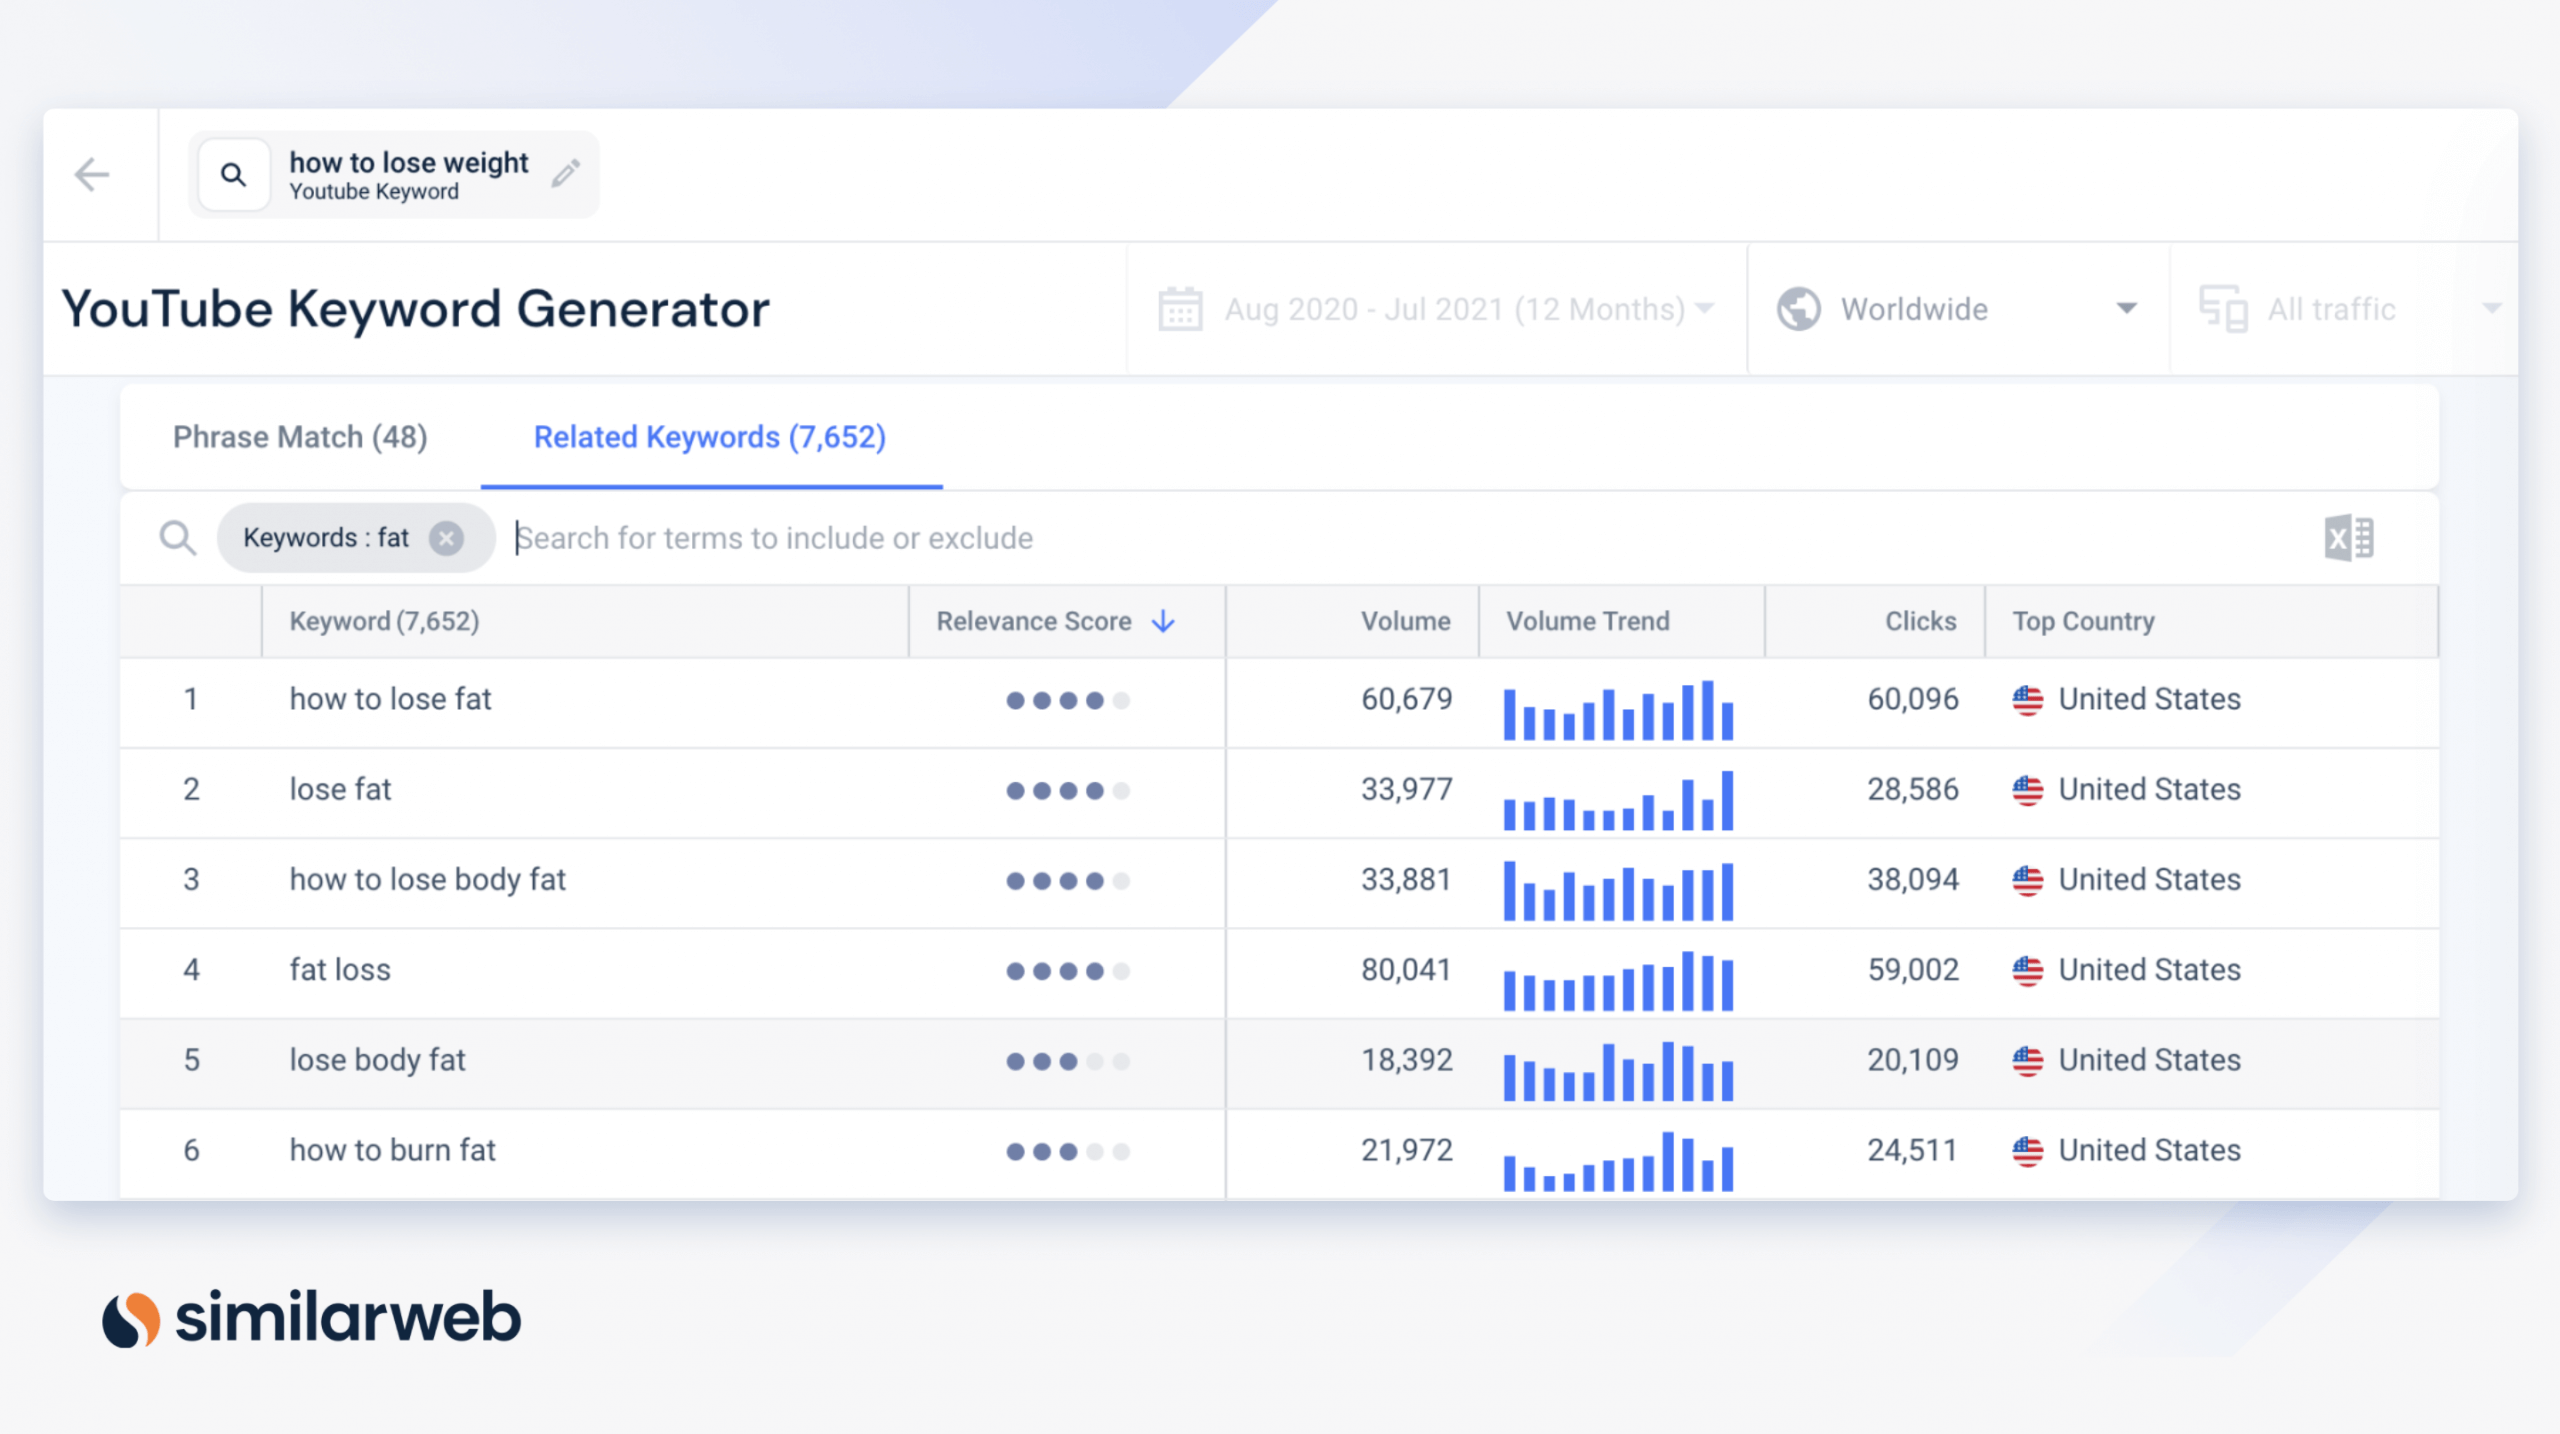This screenshot has width=2560, height=1434.
Task: Open the calendar date range icon
Action: pyautogui.click(x=1180, y=308)
